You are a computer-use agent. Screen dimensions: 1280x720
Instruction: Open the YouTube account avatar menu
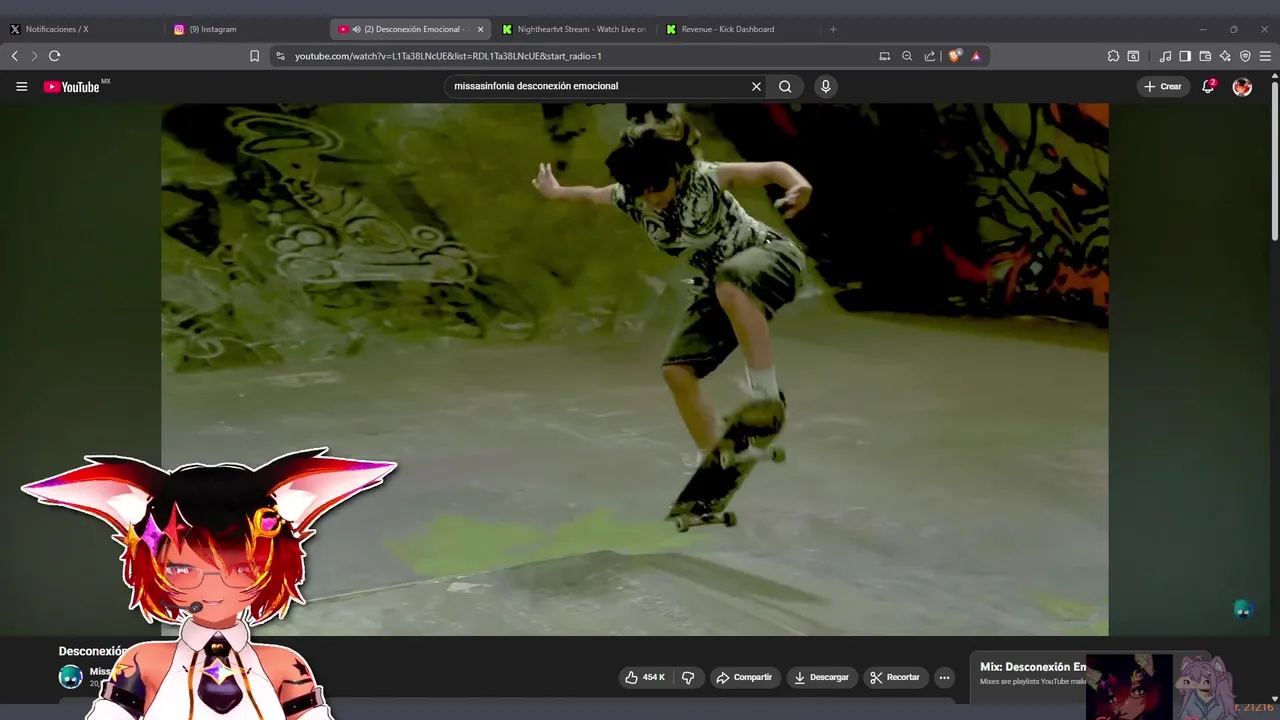coord(1242,87)
